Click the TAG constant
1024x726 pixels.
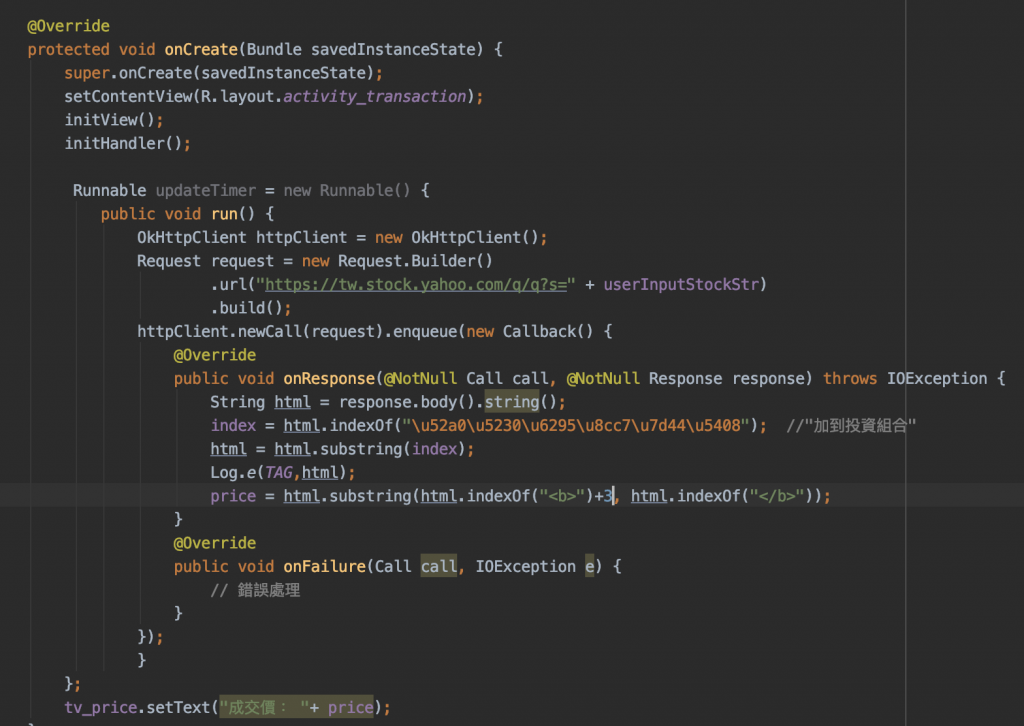point(278,473)
